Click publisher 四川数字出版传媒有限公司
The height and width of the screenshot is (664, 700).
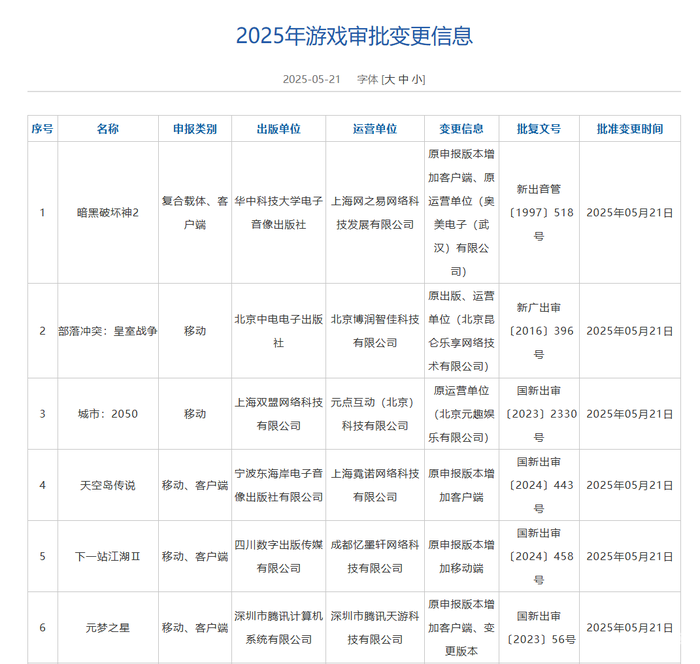[279, 556]
